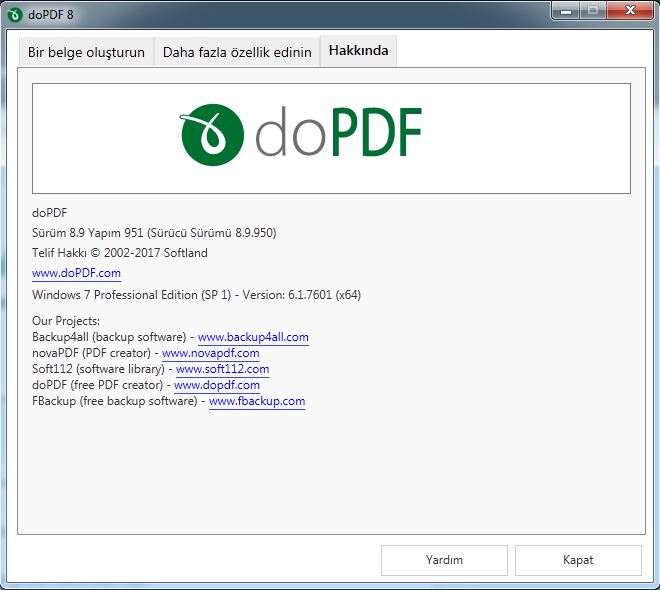Click the Yardım button
Screen dimensions: 660x590
click(444, 560)
